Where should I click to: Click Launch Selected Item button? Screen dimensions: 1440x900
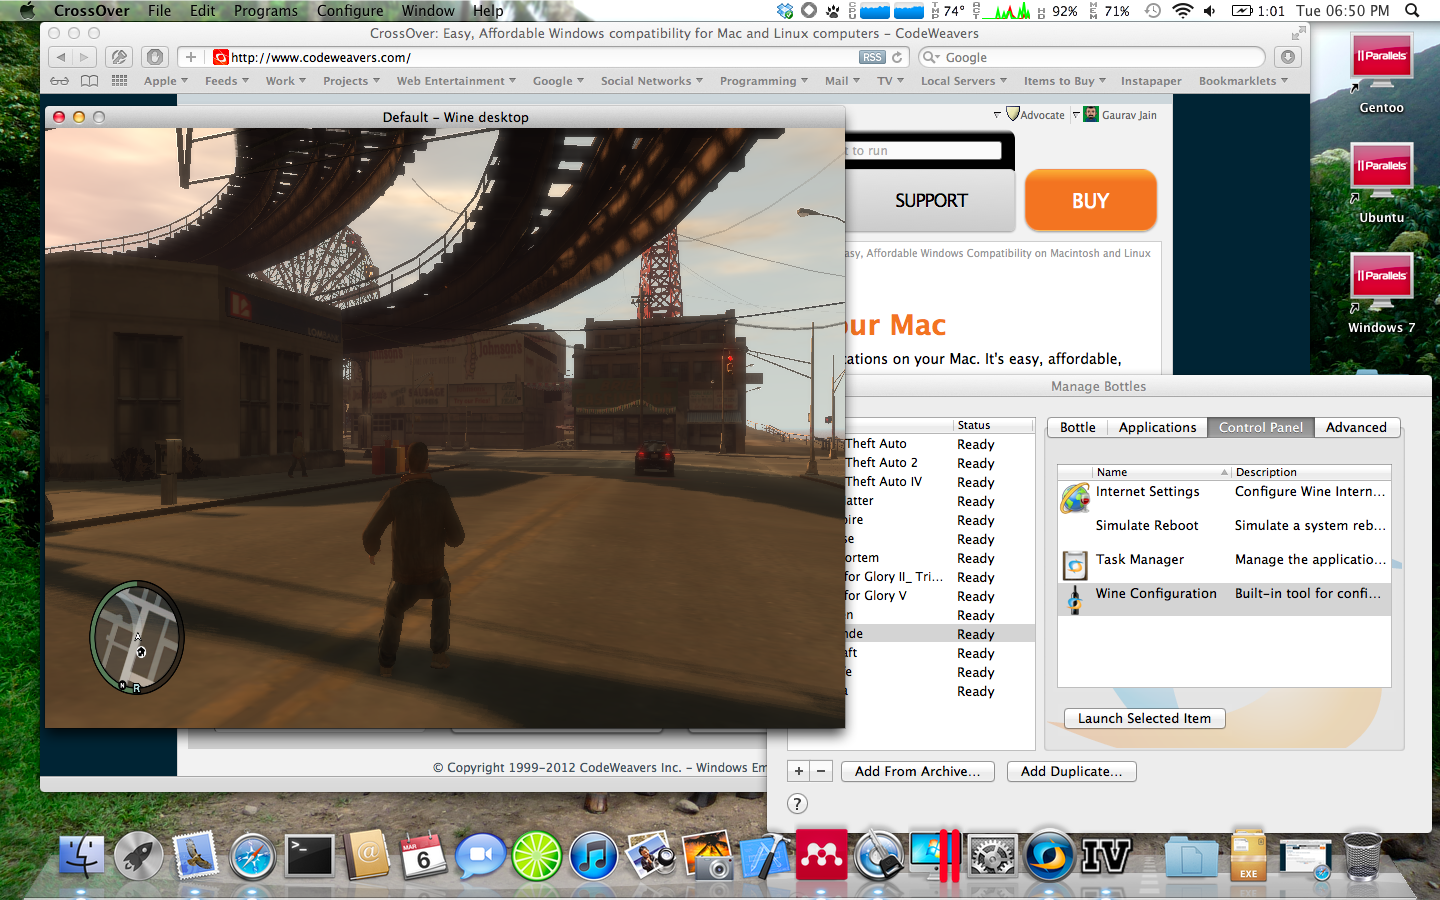tap(1144, 718)
